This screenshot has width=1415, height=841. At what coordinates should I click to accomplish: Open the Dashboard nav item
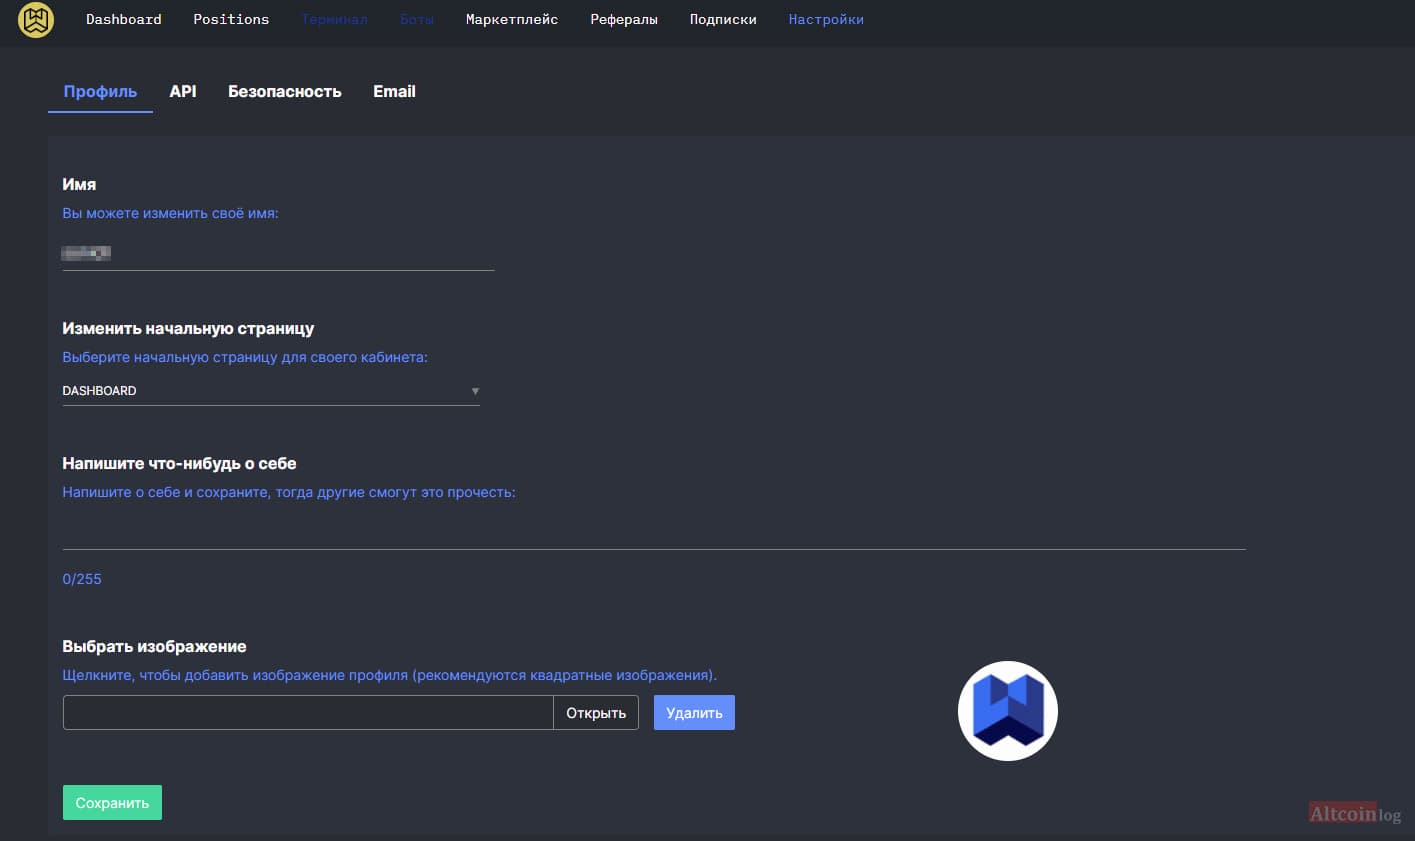point(124,19)
